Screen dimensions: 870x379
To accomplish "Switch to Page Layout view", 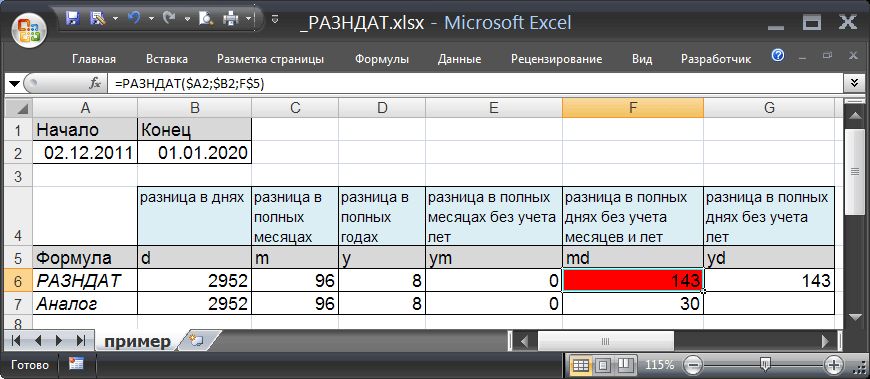I will 603,365.
